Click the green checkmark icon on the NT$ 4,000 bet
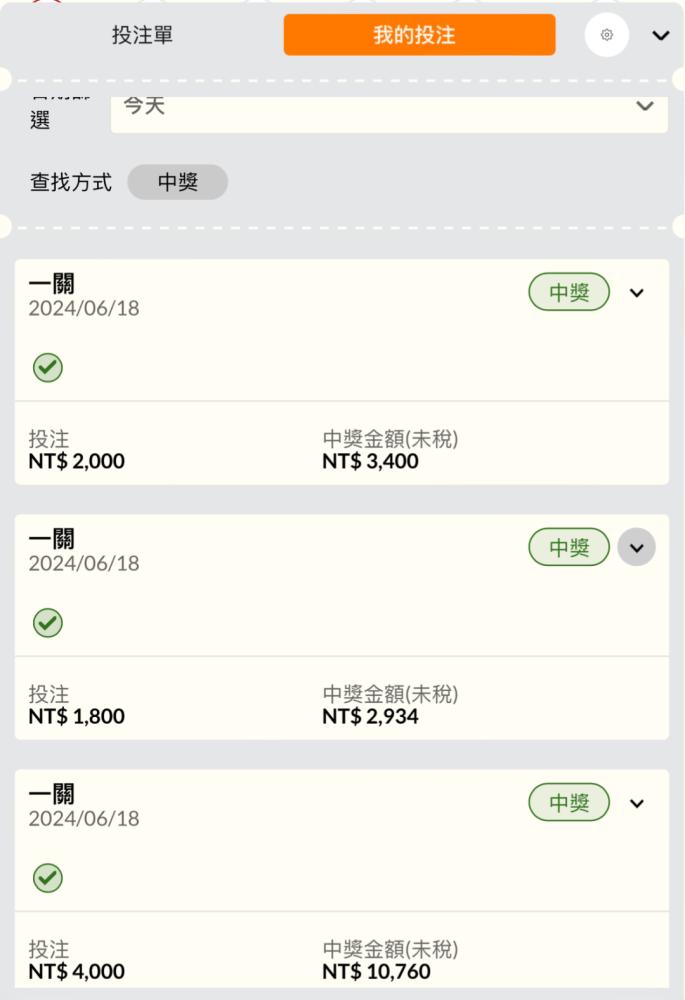The image size is (685, 1000). [47, 878]
